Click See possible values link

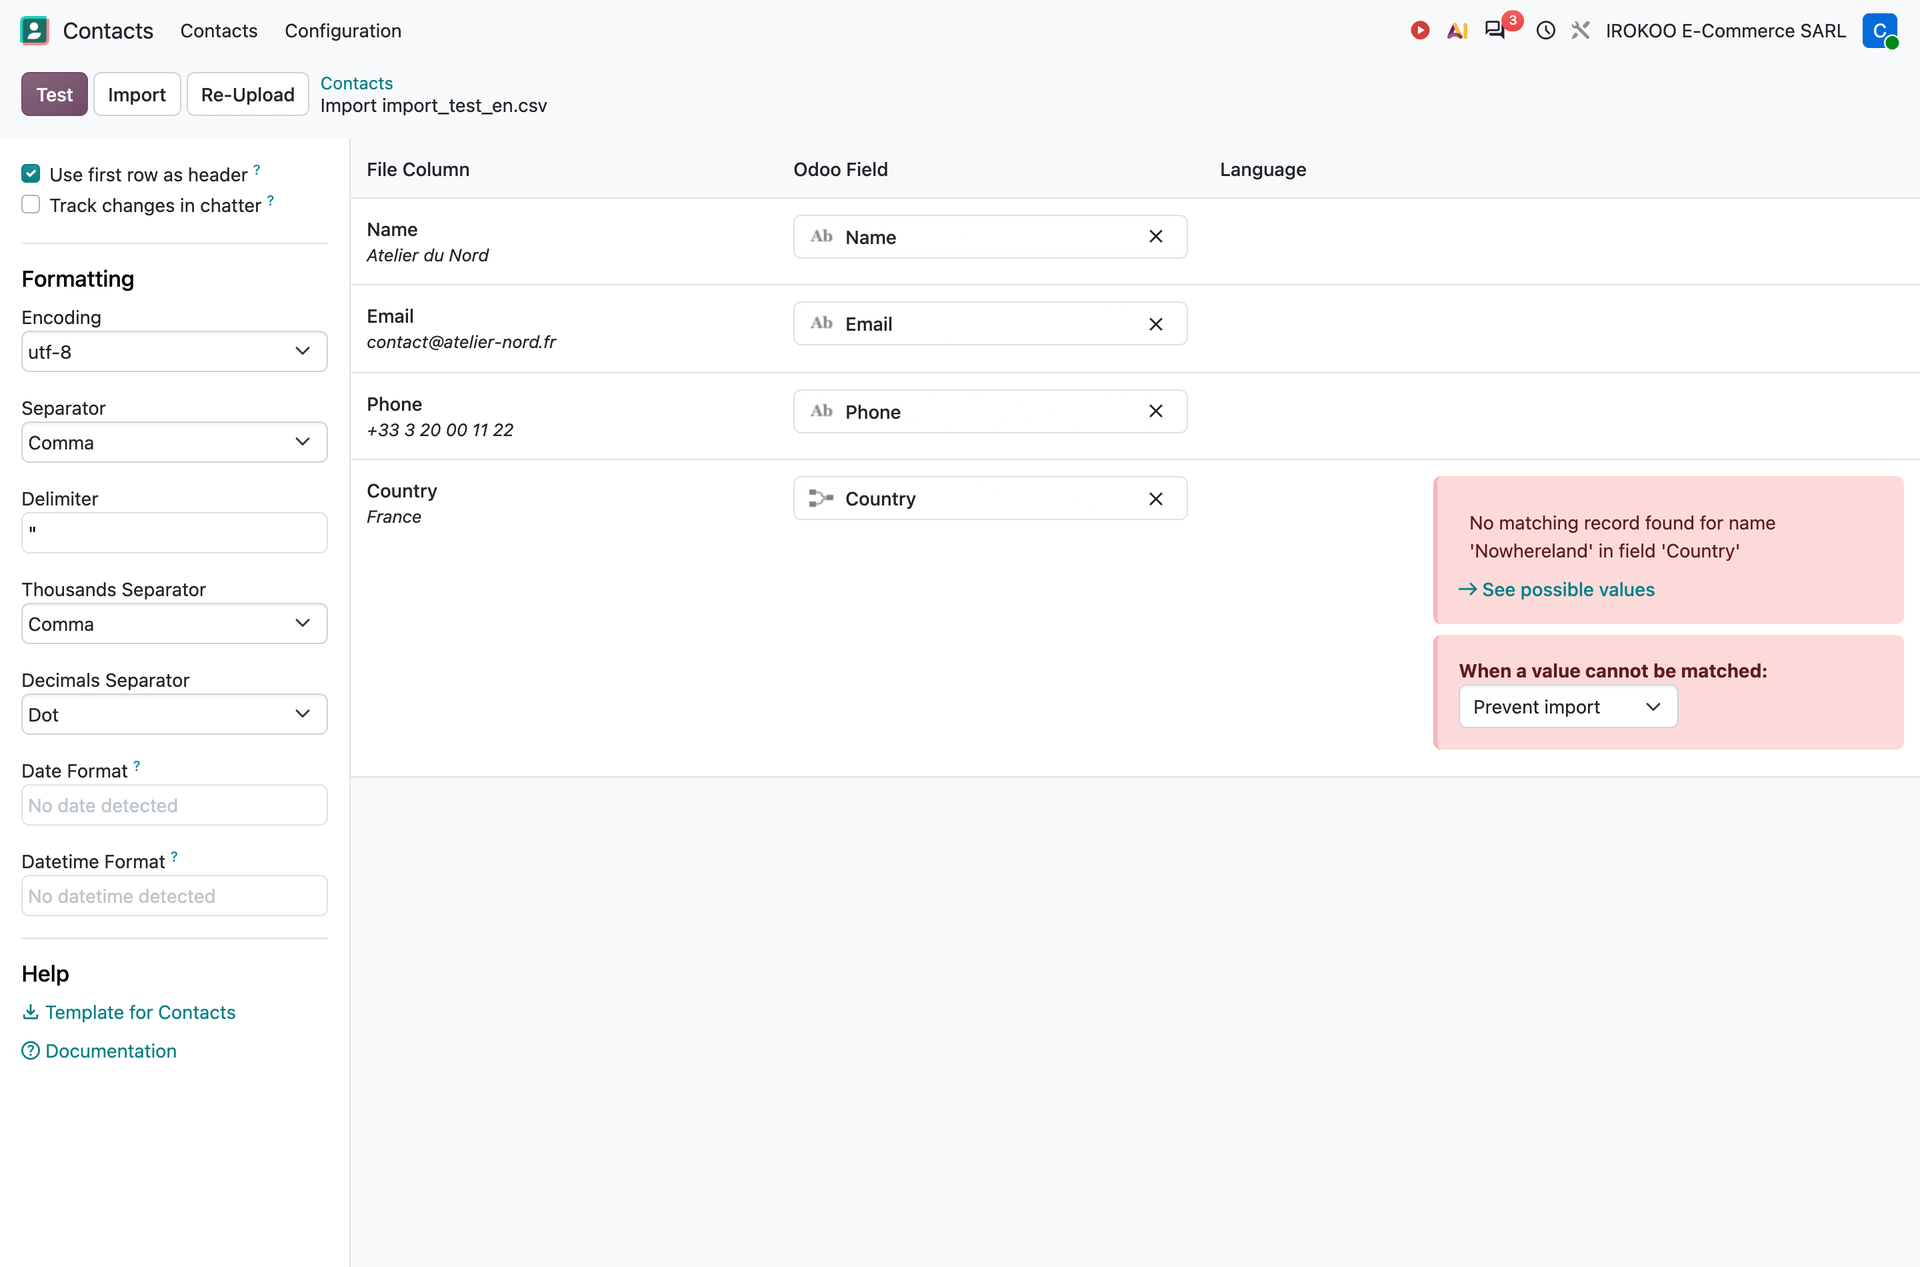(1556, 589)
